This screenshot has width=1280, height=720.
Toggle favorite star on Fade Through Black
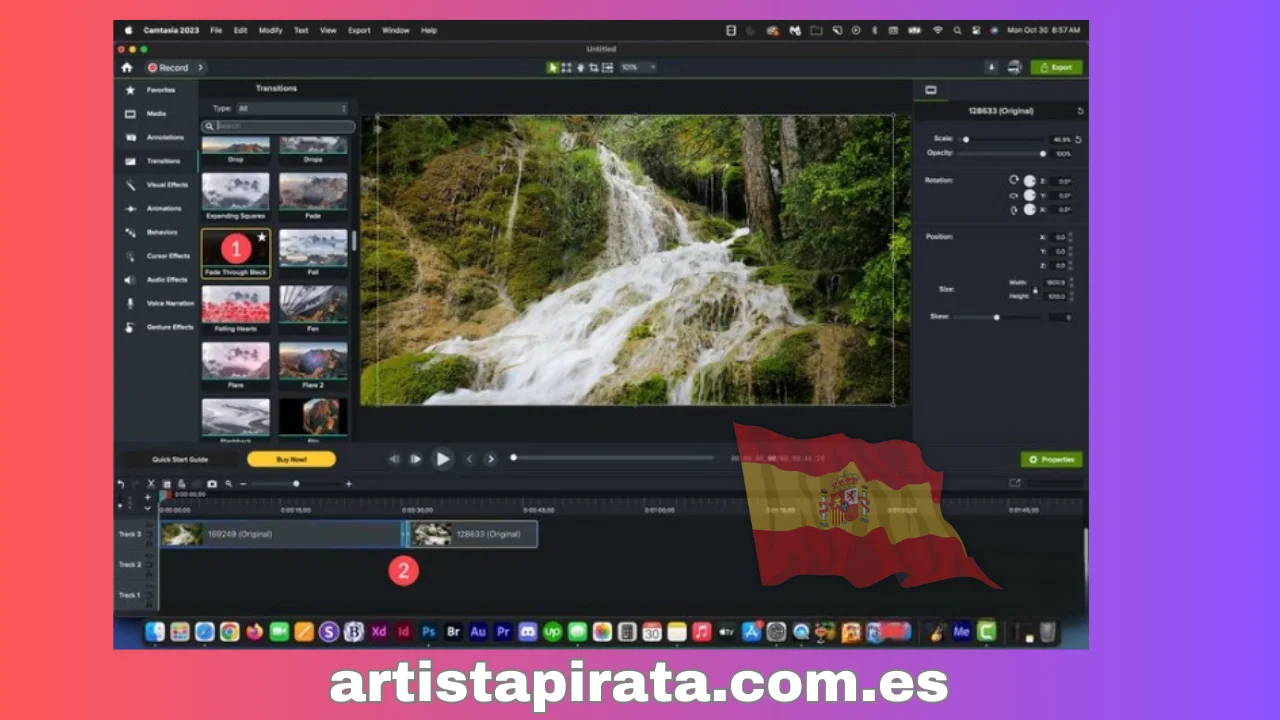click(x=262, y=237)
